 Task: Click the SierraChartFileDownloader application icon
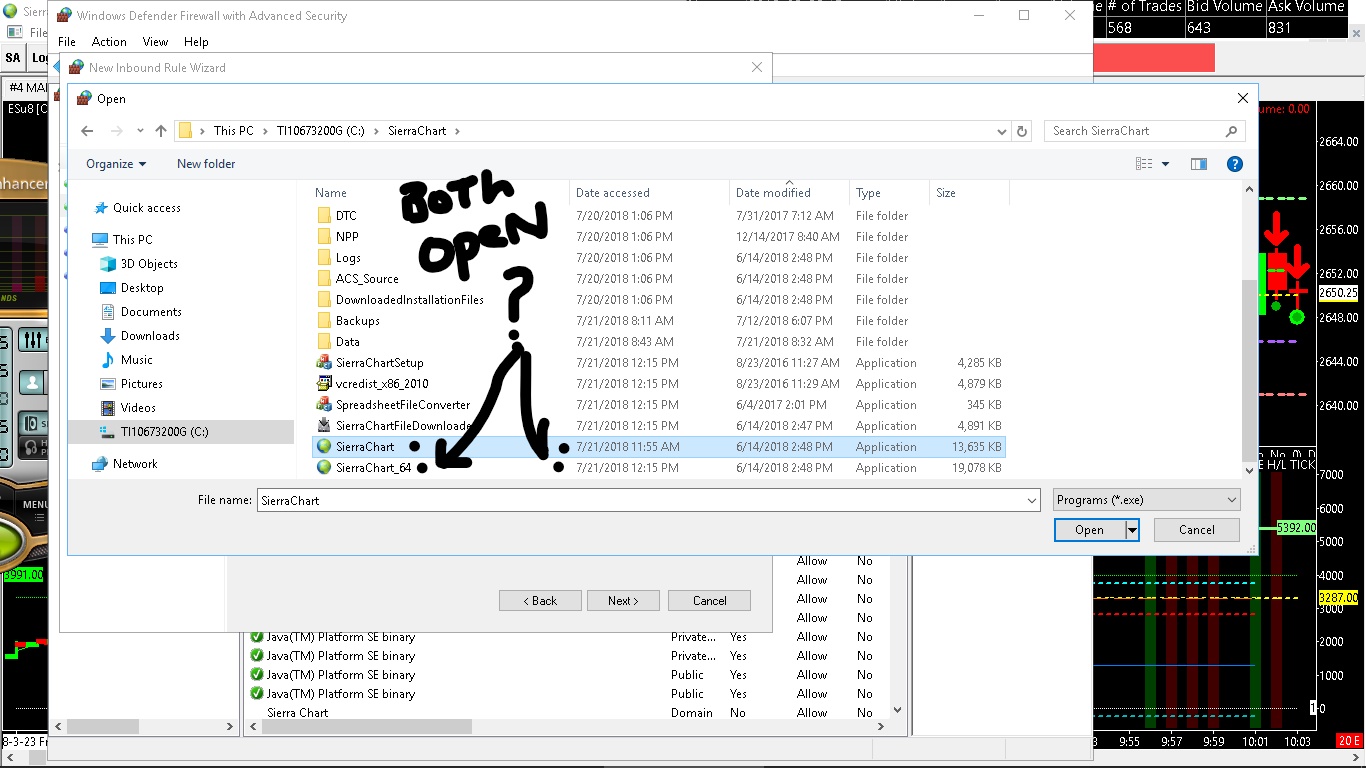pyautogui.click(x=324, y=426)
